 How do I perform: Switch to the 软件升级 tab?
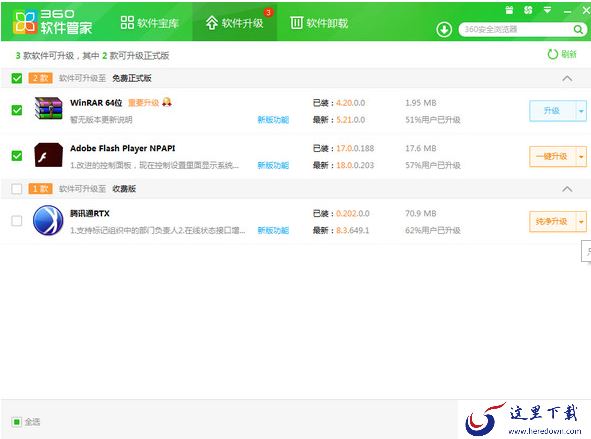pyautogui.click(x=234, y=23)
